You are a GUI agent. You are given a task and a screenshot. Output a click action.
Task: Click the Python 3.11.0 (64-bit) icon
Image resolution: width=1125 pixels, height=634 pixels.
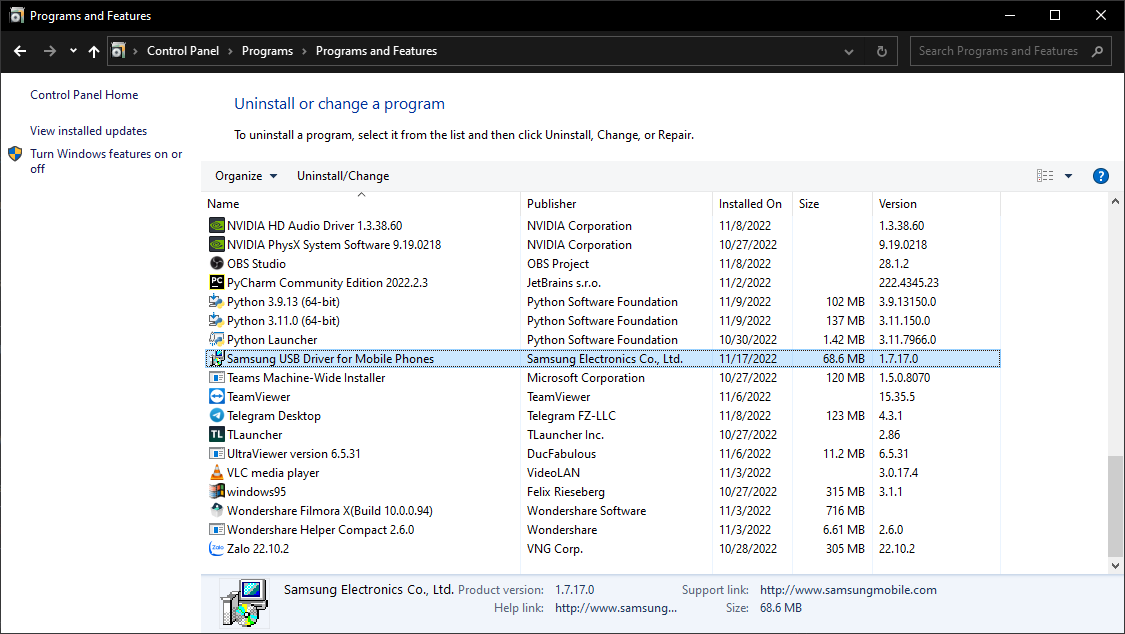tap(217, 321)
